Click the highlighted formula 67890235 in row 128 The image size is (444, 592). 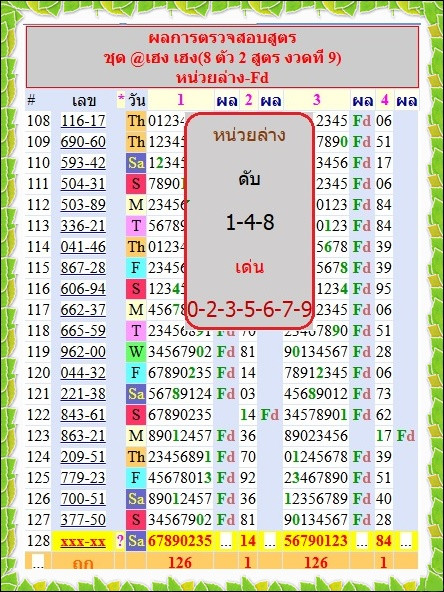180,541
